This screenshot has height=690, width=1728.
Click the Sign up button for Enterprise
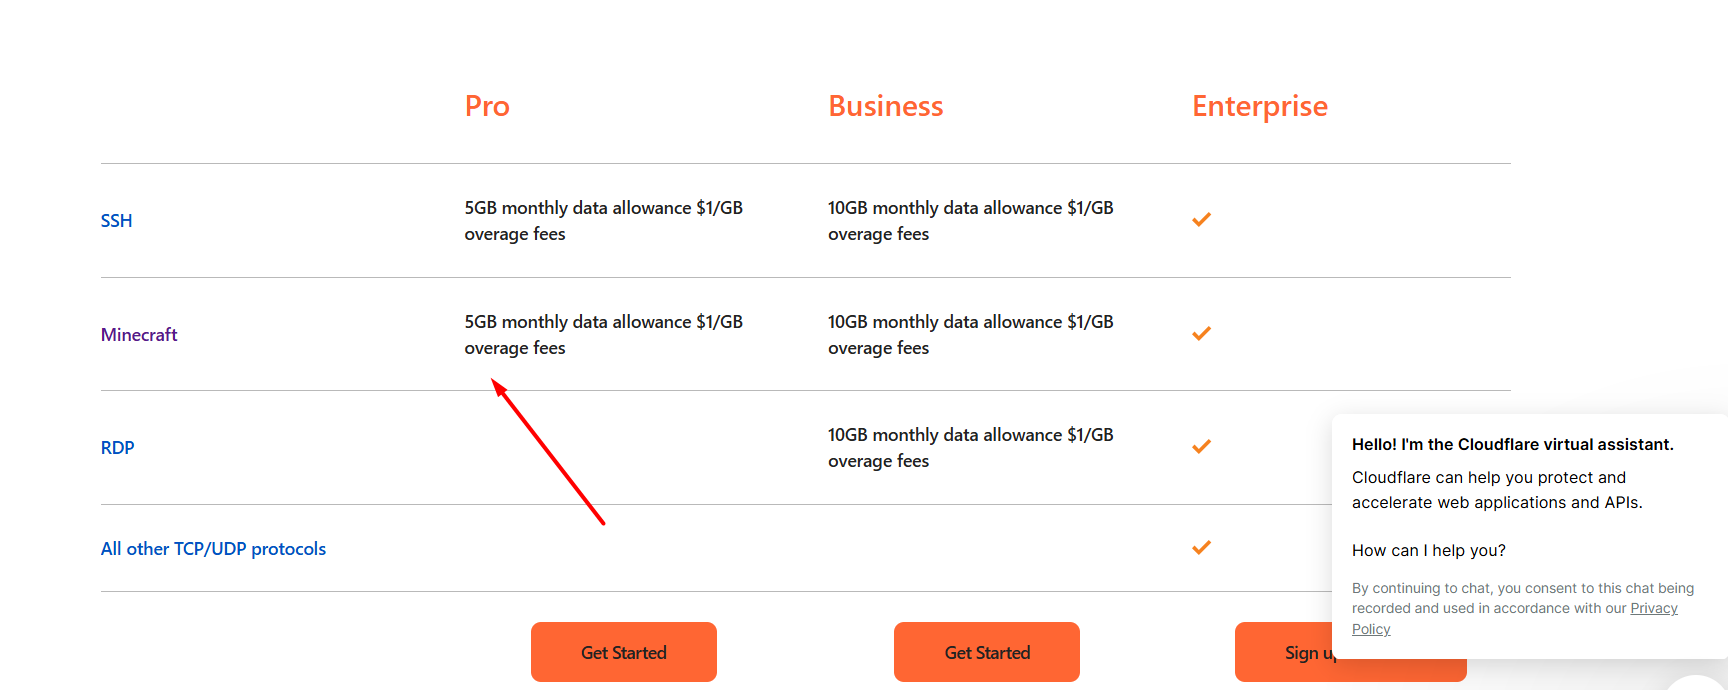click(x=1284, y=652)
